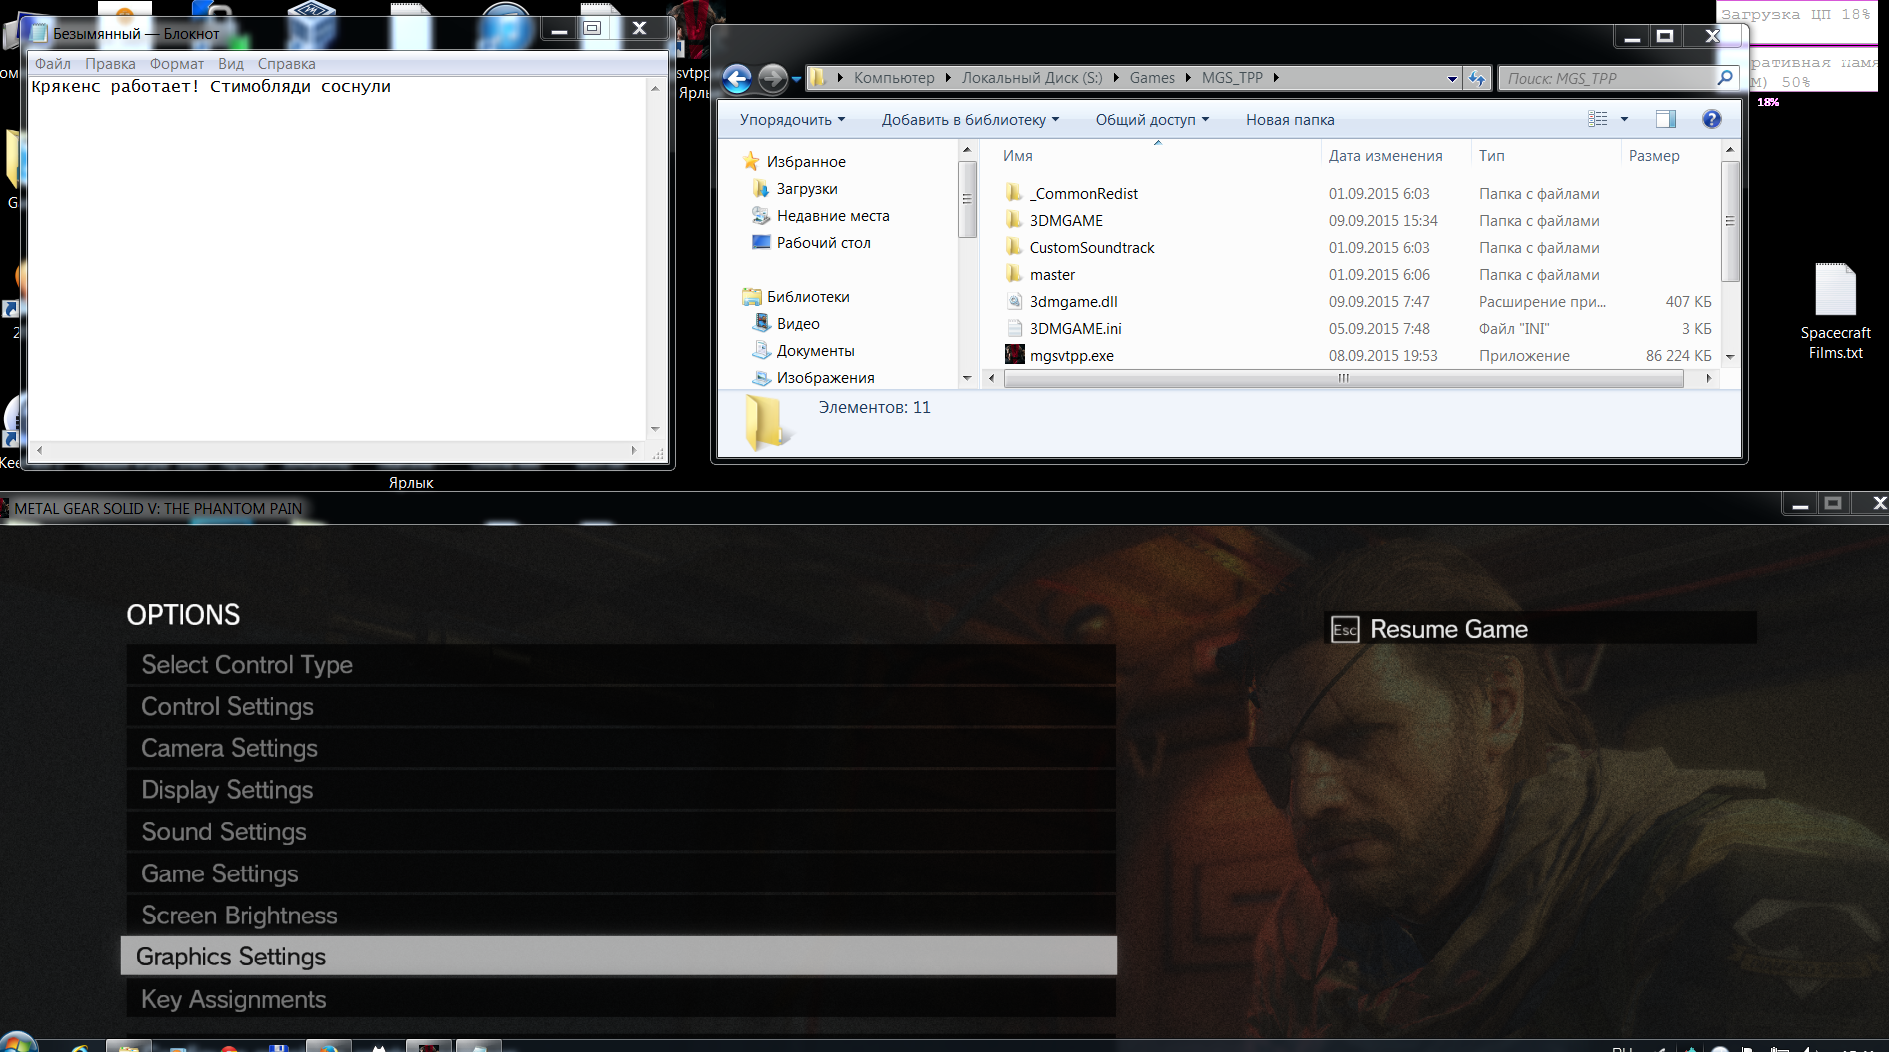Open the Формат menu in Notepad

(177, 63)
